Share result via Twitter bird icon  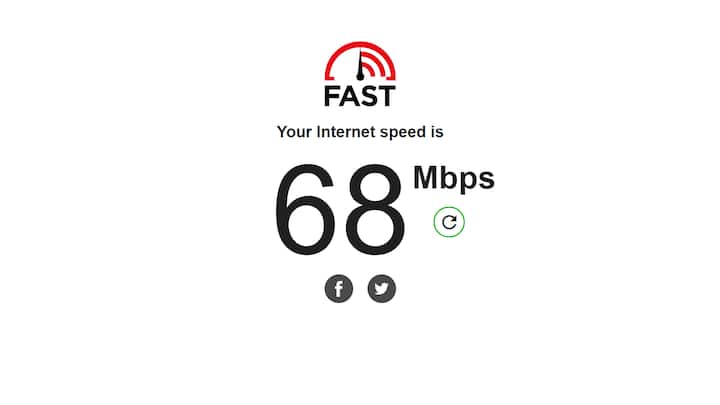pos(382,289)
